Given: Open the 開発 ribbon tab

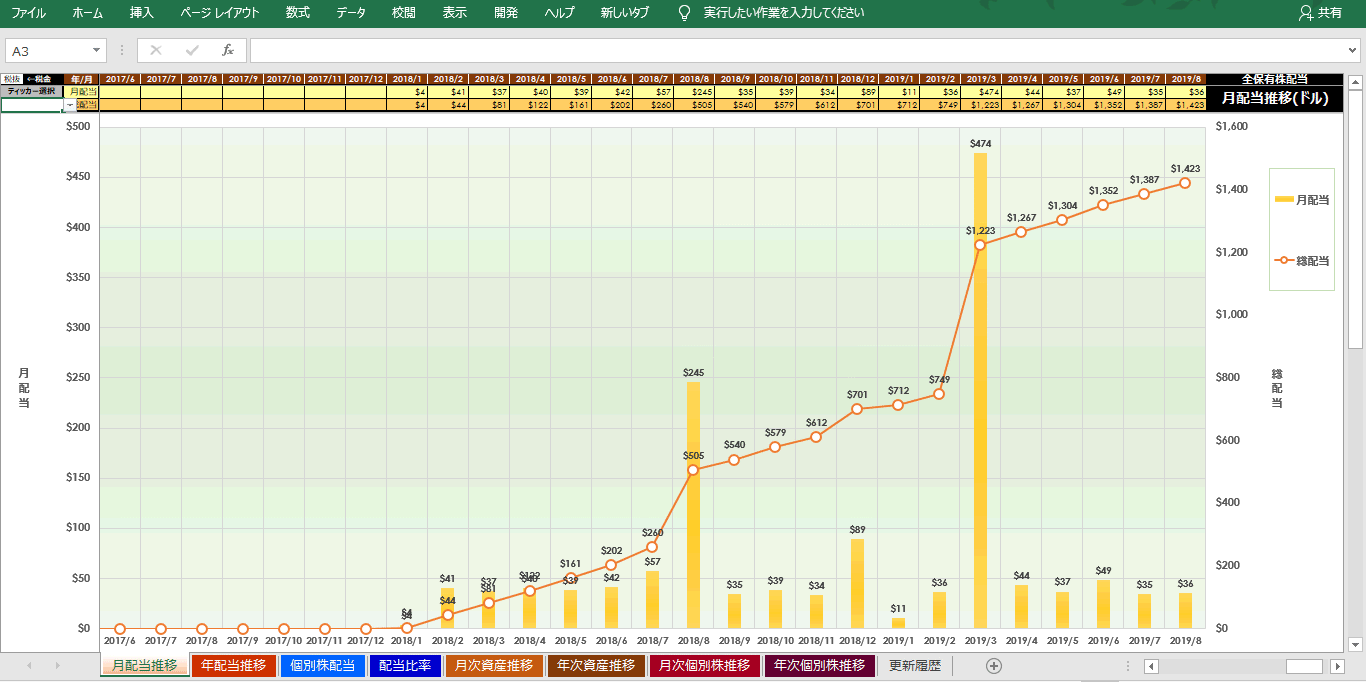Looking at the screenshot, I should coord(506,13).
